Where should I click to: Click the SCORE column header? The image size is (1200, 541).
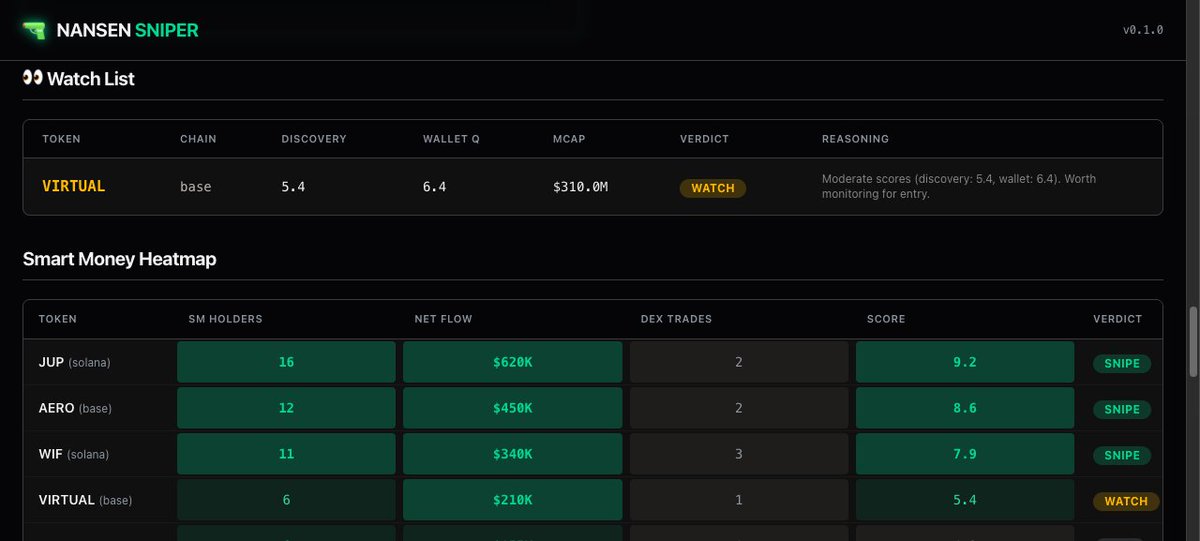click(886, 319)
